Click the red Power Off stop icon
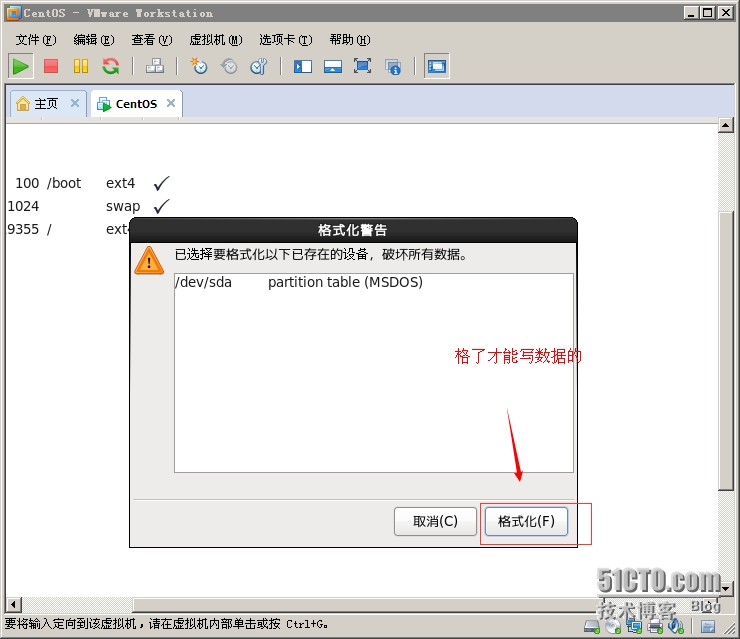This screenshot has height=639, width=740. [50, 66]
